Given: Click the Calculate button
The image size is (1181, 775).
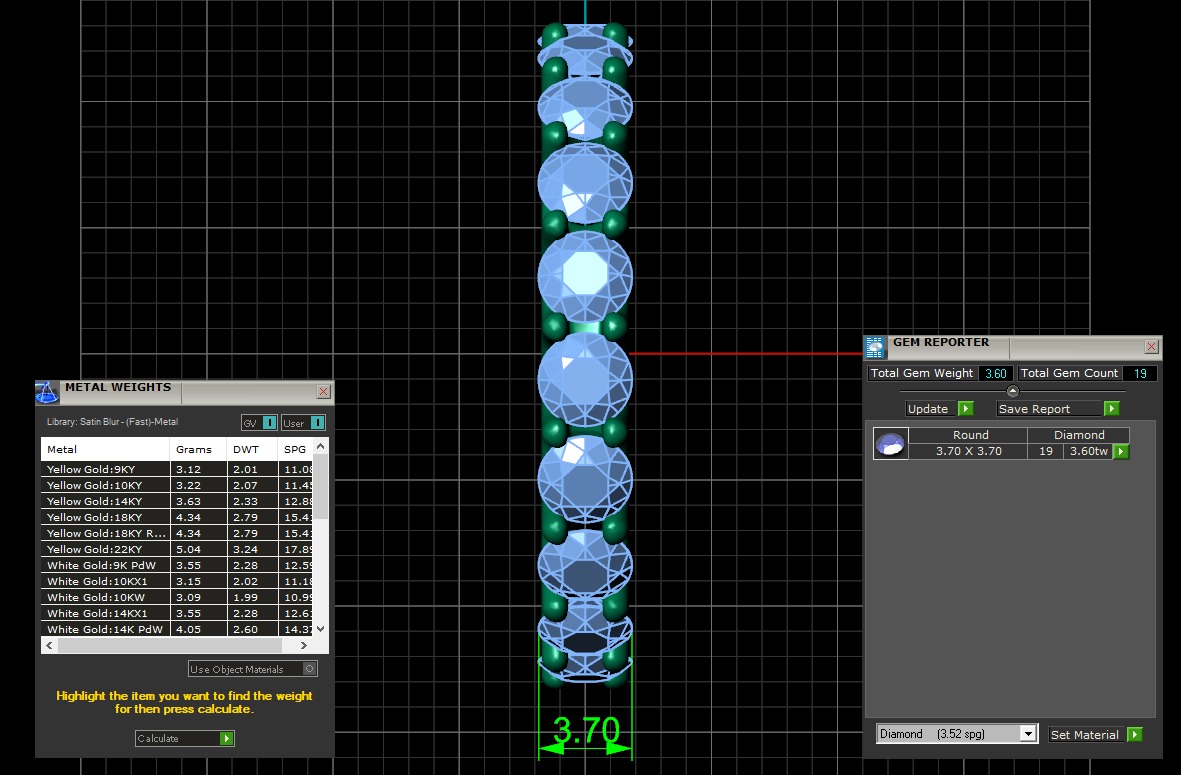Looking at the screenshot, I should click(x=185, y=738).
